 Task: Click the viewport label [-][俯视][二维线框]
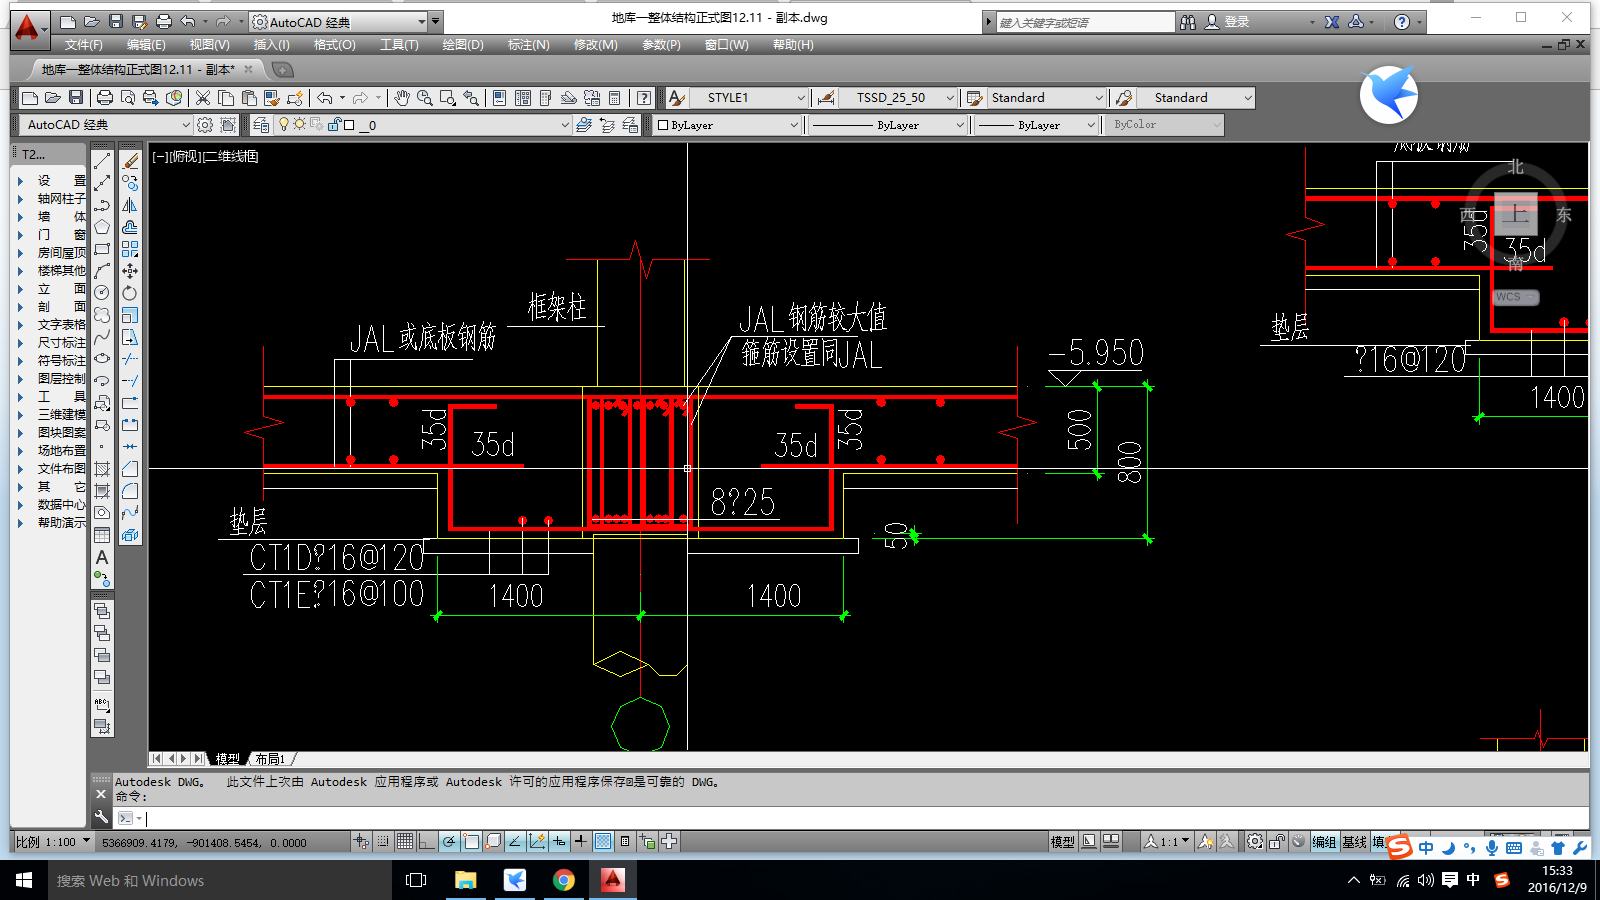click(x=205, y=156)
